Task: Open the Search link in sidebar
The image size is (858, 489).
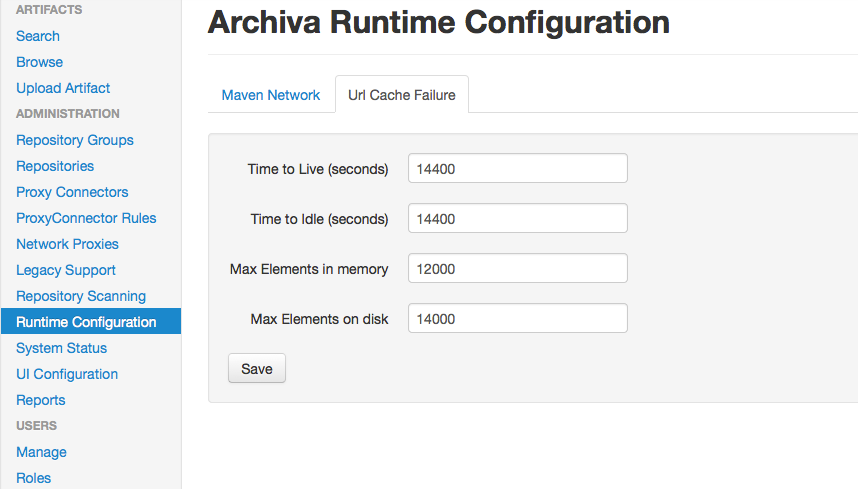Action: pyautogui.click(x=38, y=36)
